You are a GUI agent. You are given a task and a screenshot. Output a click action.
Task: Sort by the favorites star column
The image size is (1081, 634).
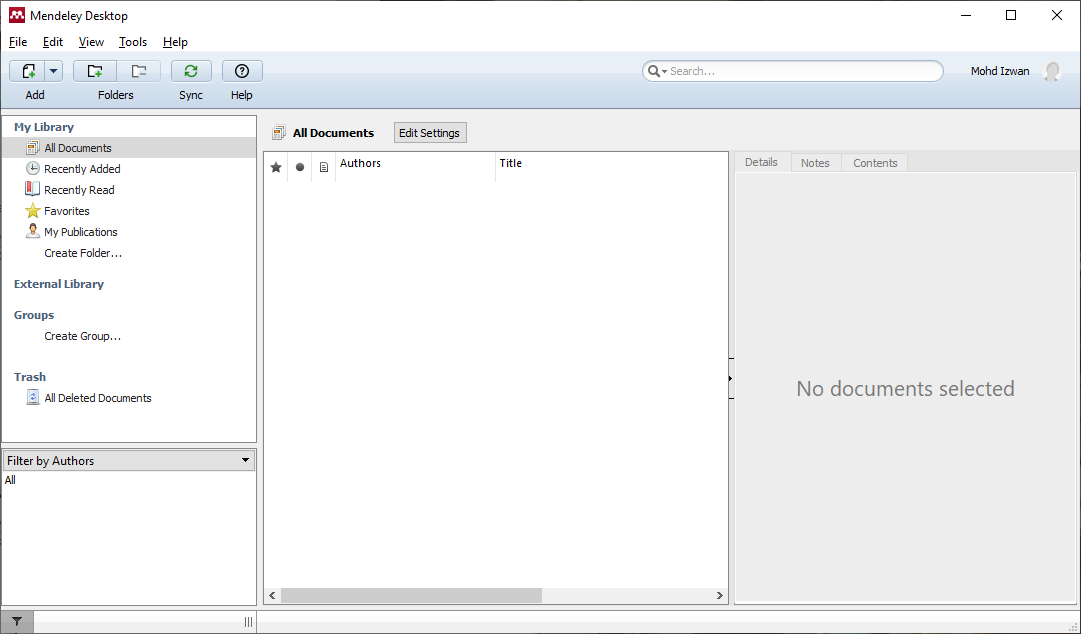click(x=276, y=167)
